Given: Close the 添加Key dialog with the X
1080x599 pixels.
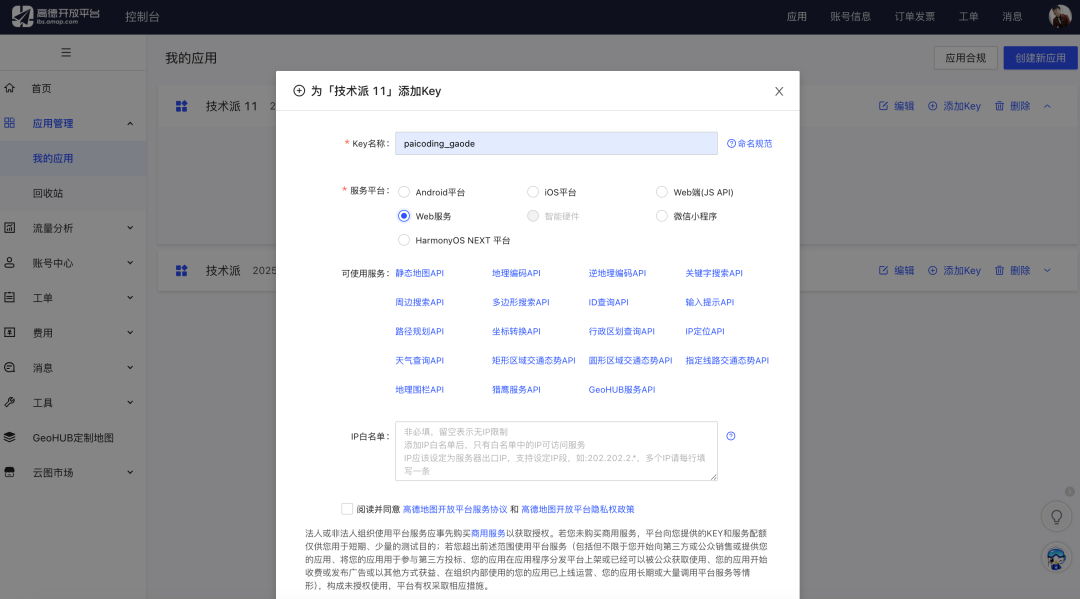Looking at the screenshot, I should pos(779,92).
